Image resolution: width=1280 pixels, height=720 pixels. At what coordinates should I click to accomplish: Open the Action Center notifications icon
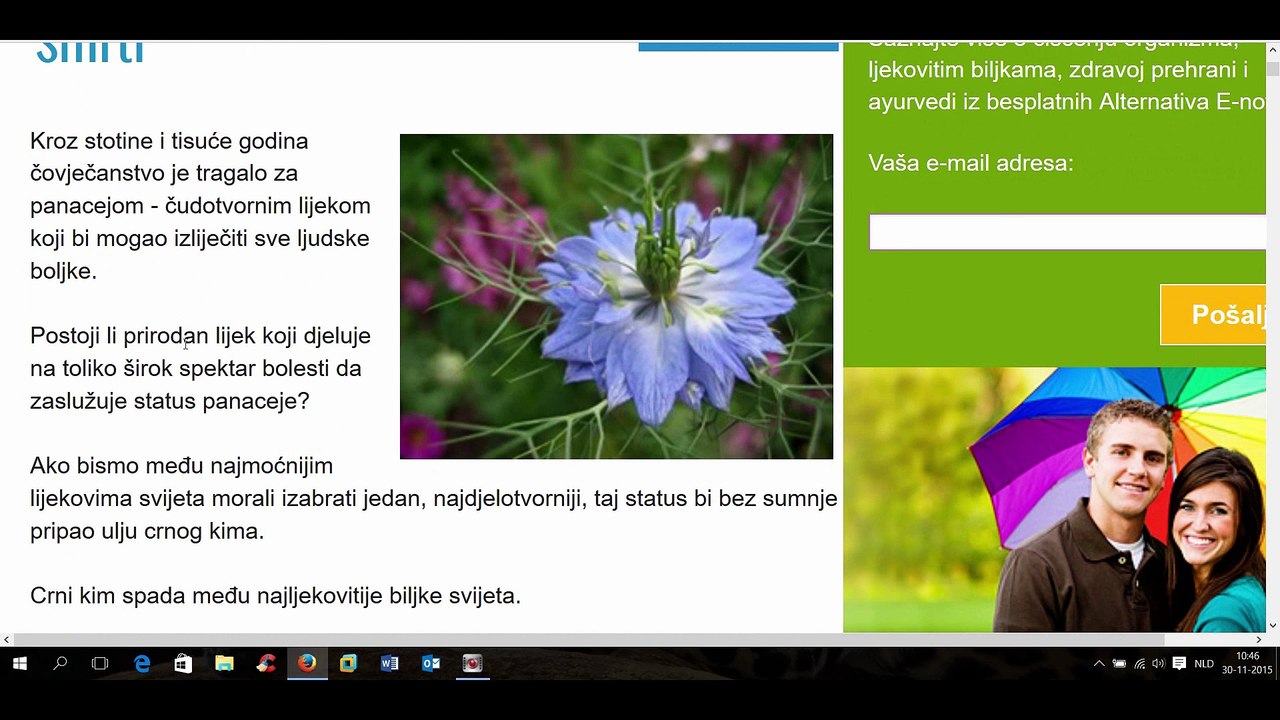(1179, 663)
